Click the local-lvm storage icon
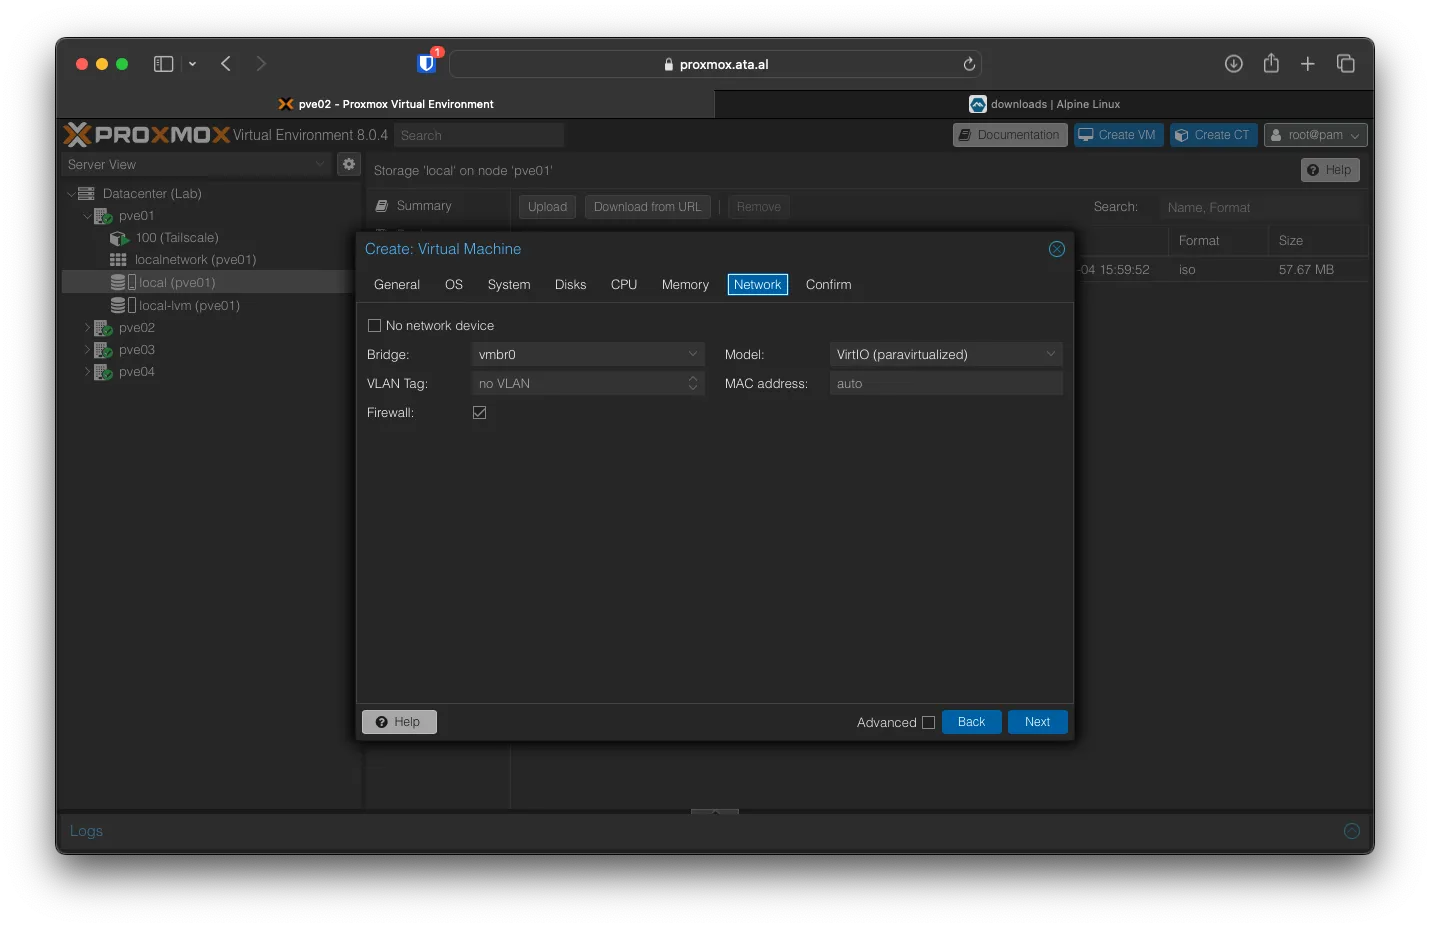Screen dimensions: 1430x928 (x=123, y=305)
